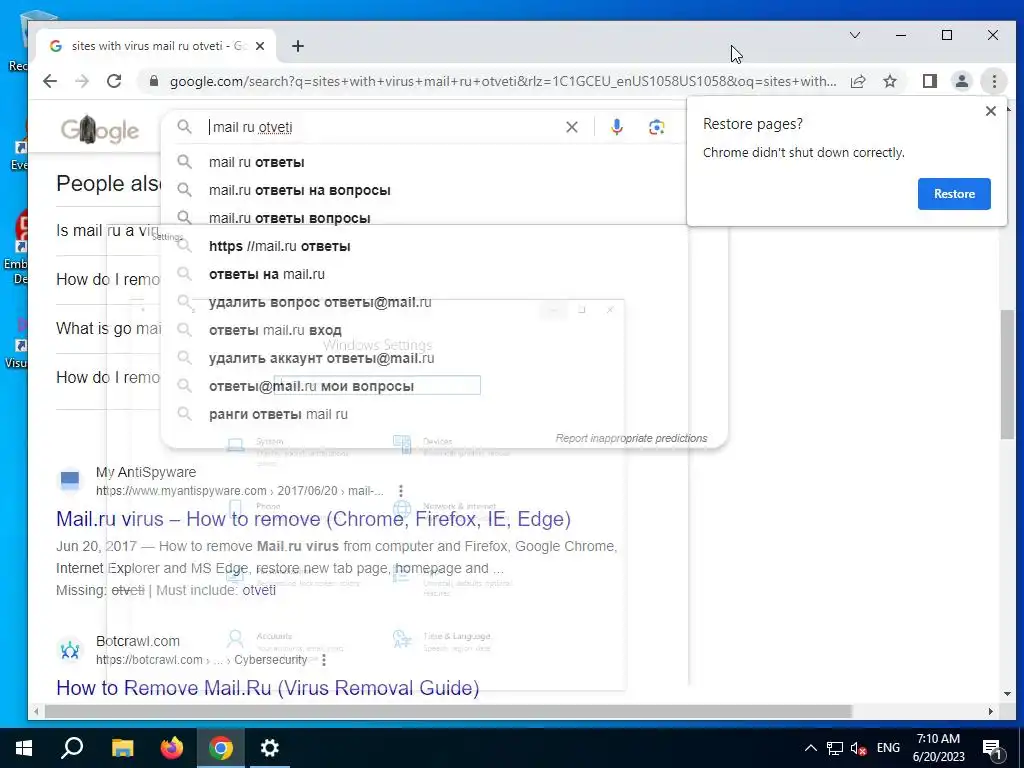1024x768 pixels.
Task: Search by image with Google Lens
Action: pyautogui.click(x=656, y=127)
